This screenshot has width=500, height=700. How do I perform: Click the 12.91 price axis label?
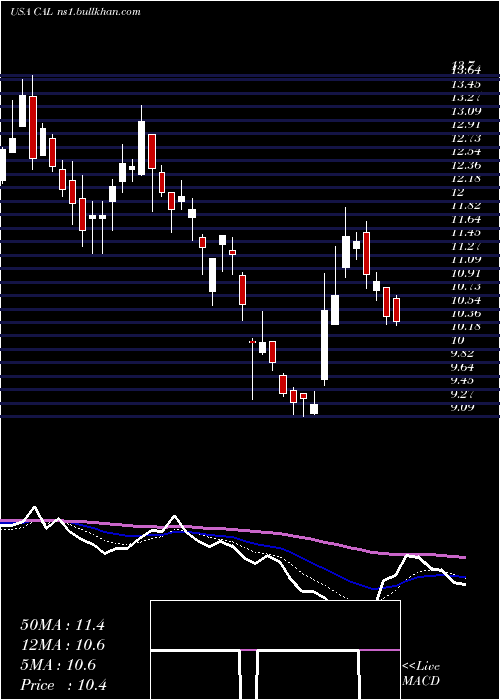point(467,125)
